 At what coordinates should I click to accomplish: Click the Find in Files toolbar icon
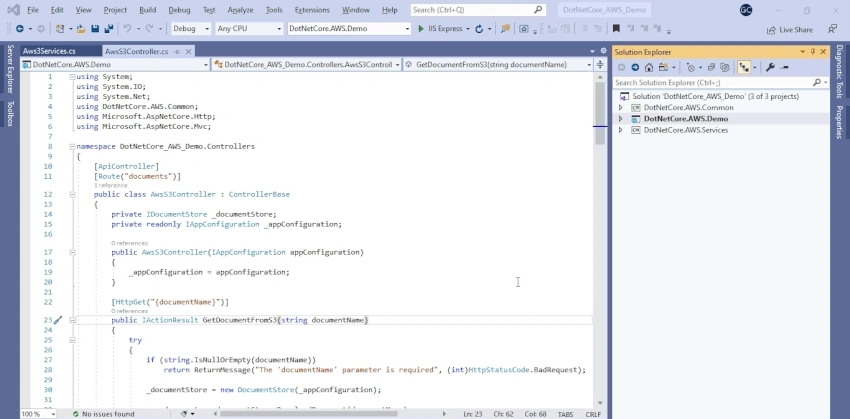point(505,29)
